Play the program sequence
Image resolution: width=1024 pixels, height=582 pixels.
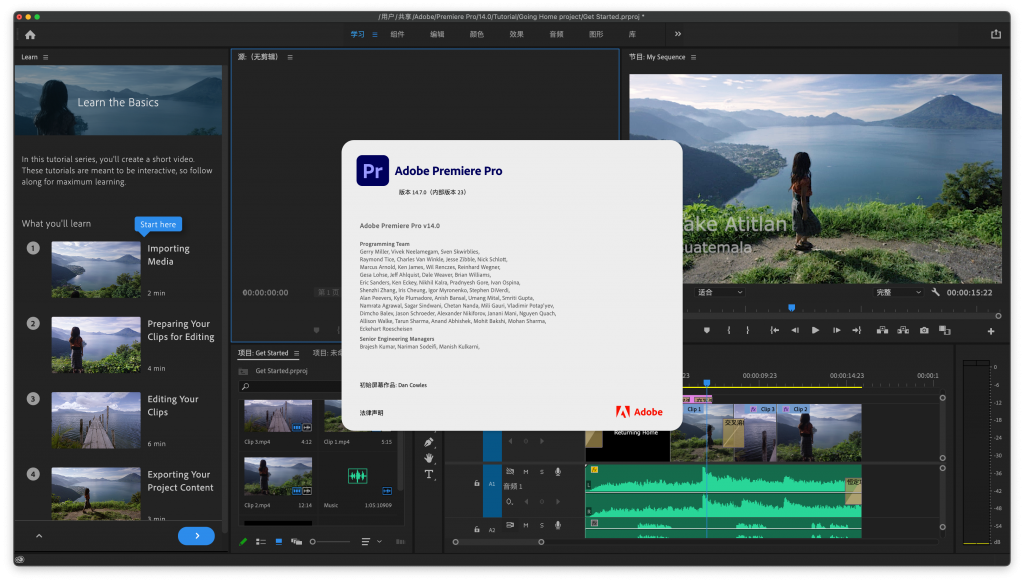[815, 331]
